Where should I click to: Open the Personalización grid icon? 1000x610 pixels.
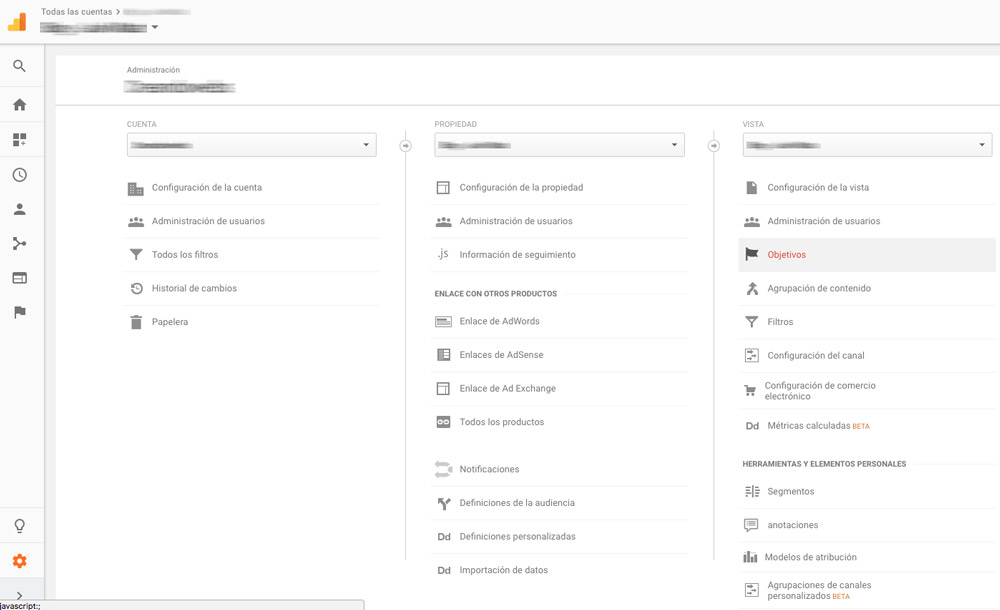[20, 139]
